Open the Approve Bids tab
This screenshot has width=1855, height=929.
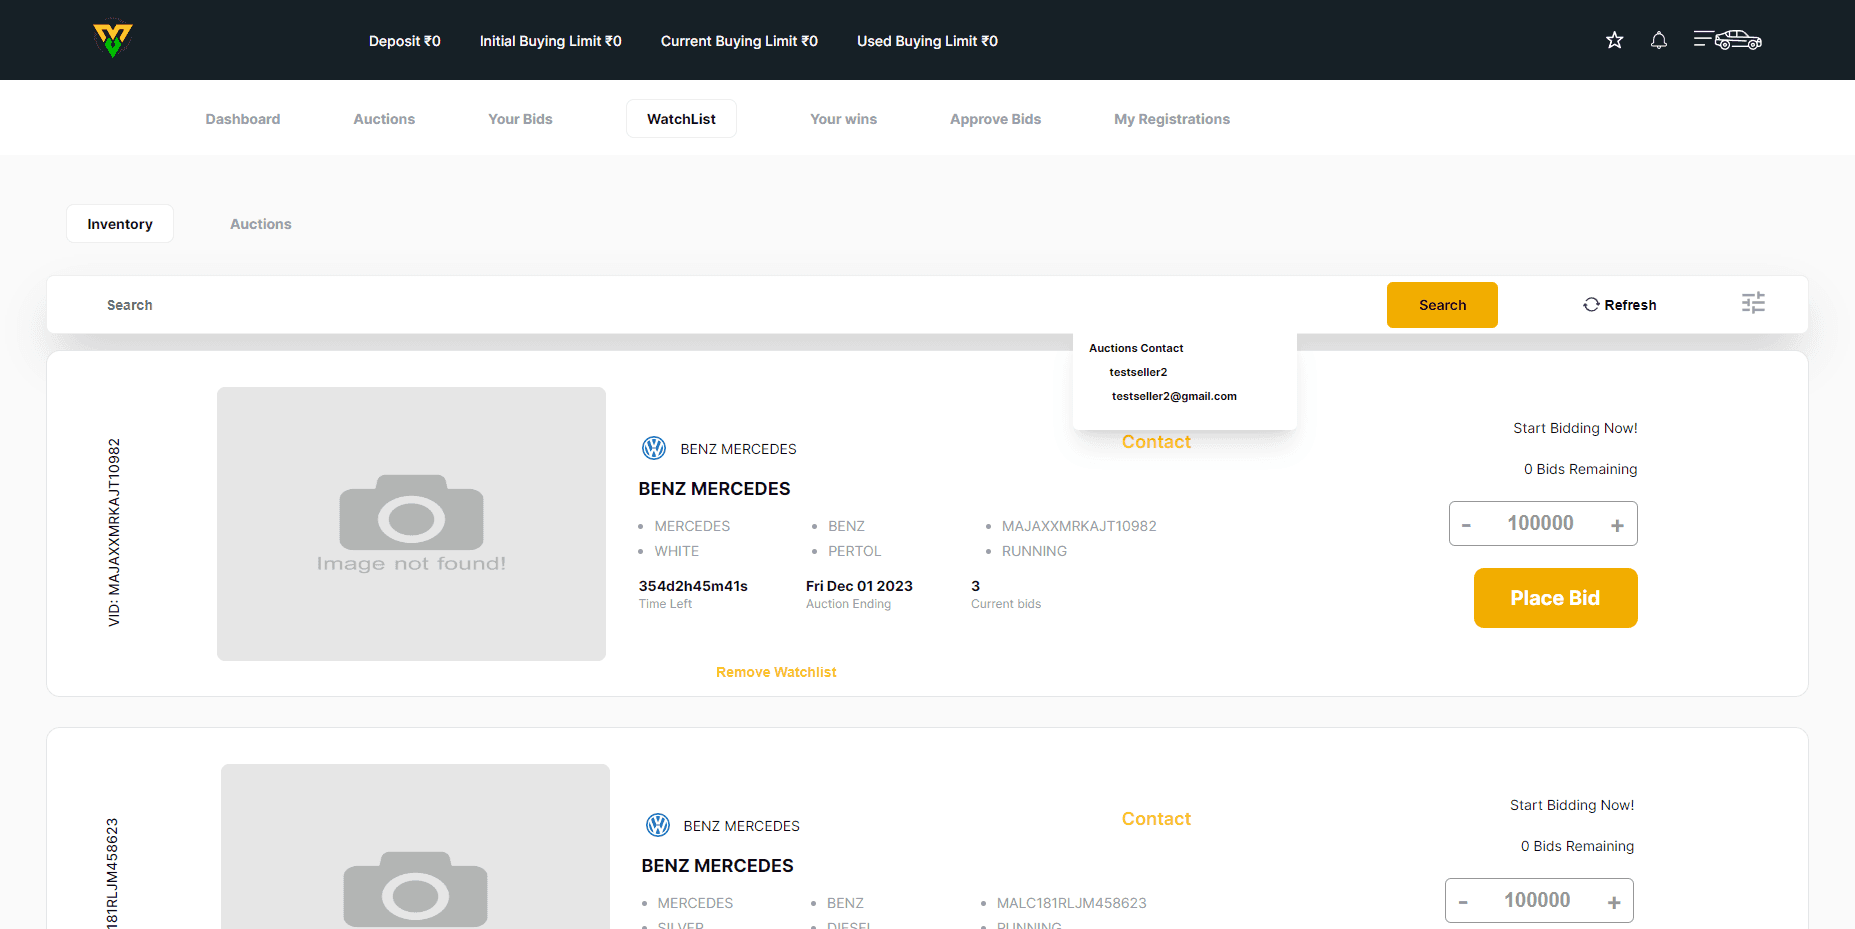pos(995,119)
